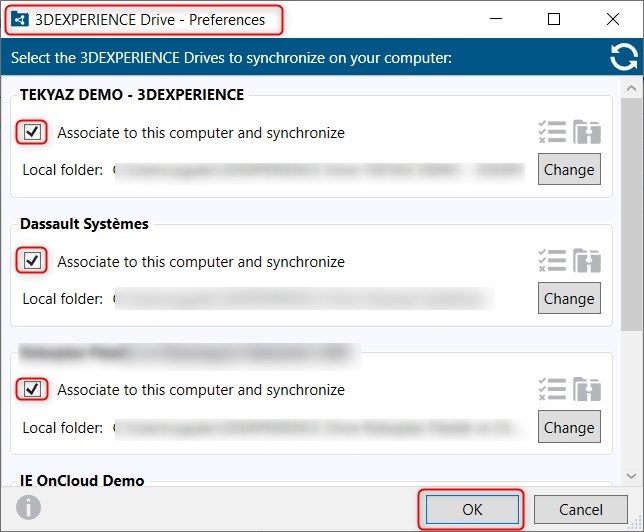This screenshot has height=532, width=644.
Task: Click the Cancel button
Action: pos(581,509)
